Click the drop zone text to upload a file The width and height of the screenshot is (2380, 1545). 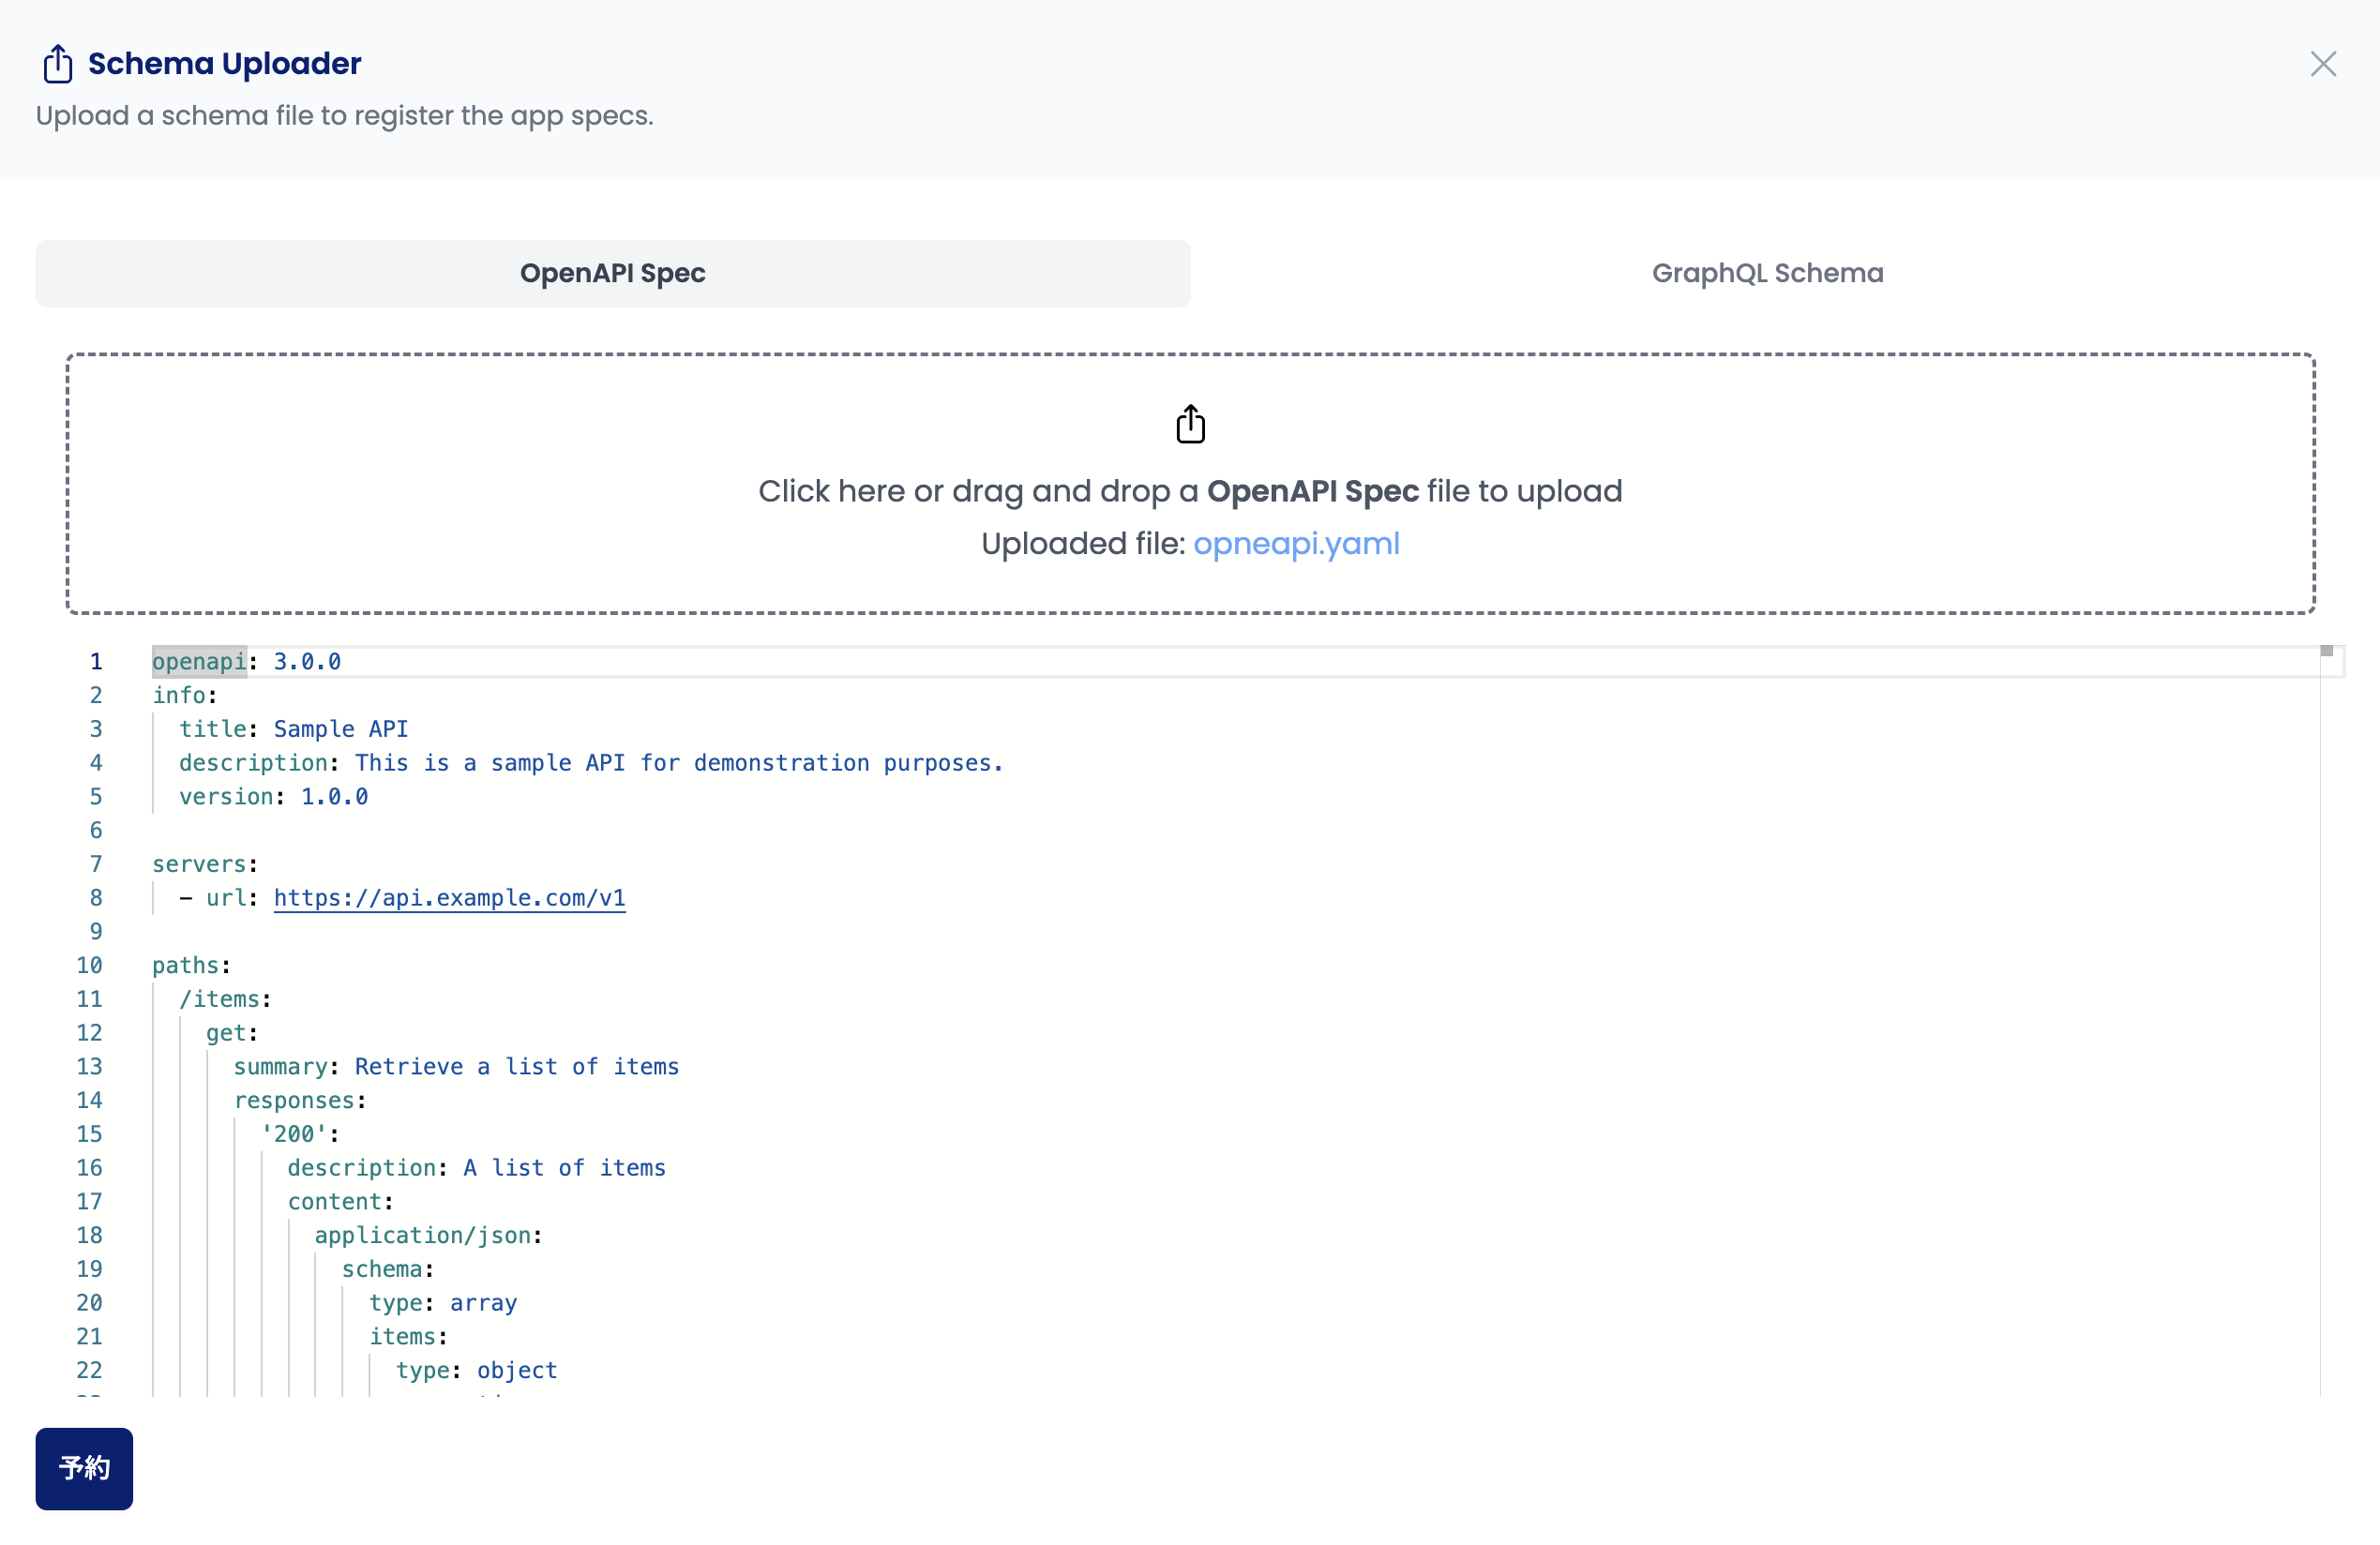pyautogui.click(x=1190, y=491)
